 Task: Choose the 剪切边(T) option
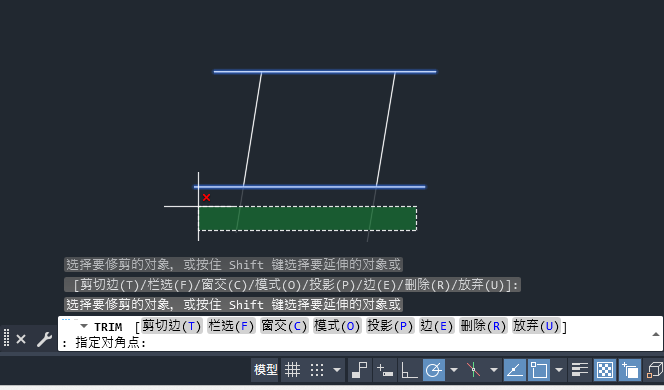coord(172,326)
